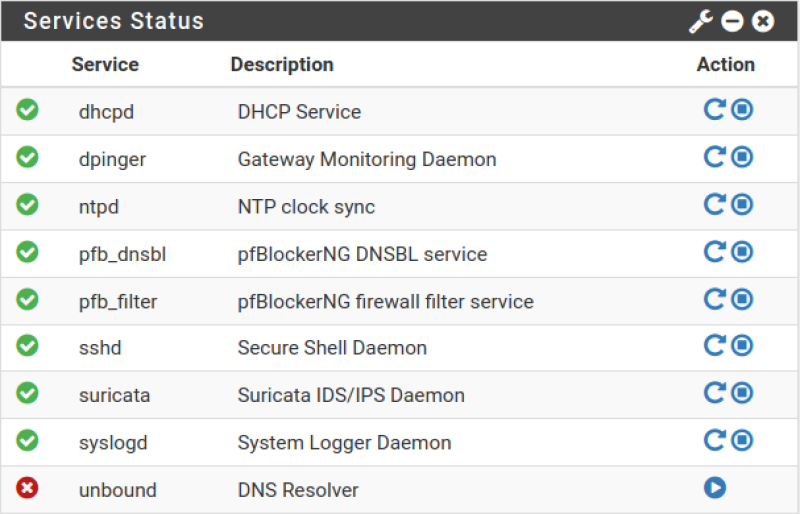Close the Services Status widget
Screen dimensions: 800x514
(763, 21)
